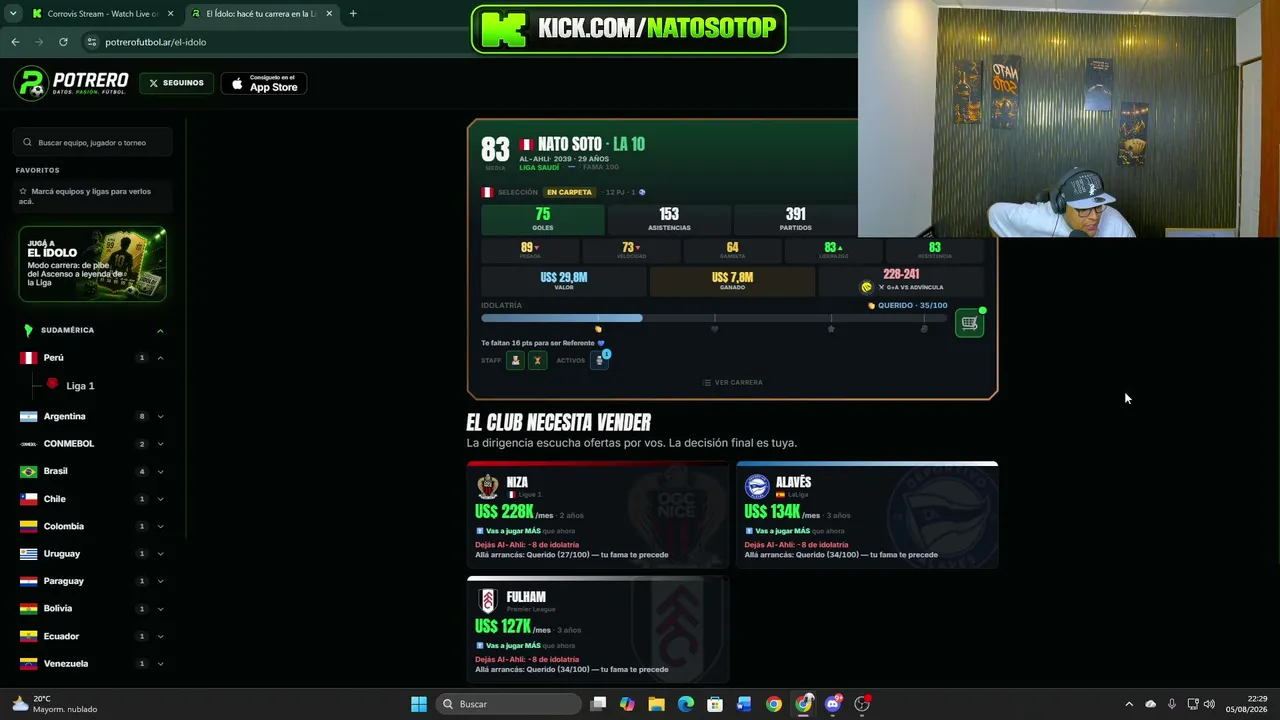Select Bolivia in the sidebar
This screenshot has height=720, width=1280.
(58, 608)
